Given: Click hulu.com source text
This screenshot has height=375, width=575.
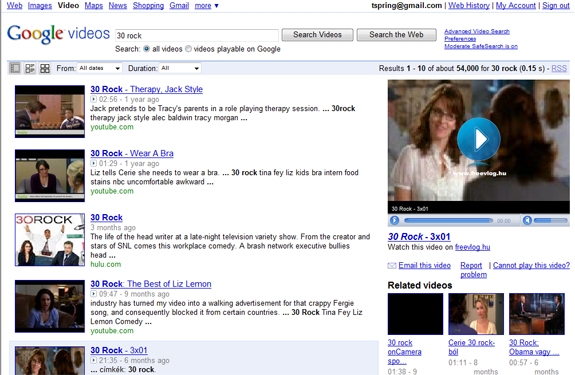Looking at the screenshot, I should pyautogui.click(x=106, y=264).
